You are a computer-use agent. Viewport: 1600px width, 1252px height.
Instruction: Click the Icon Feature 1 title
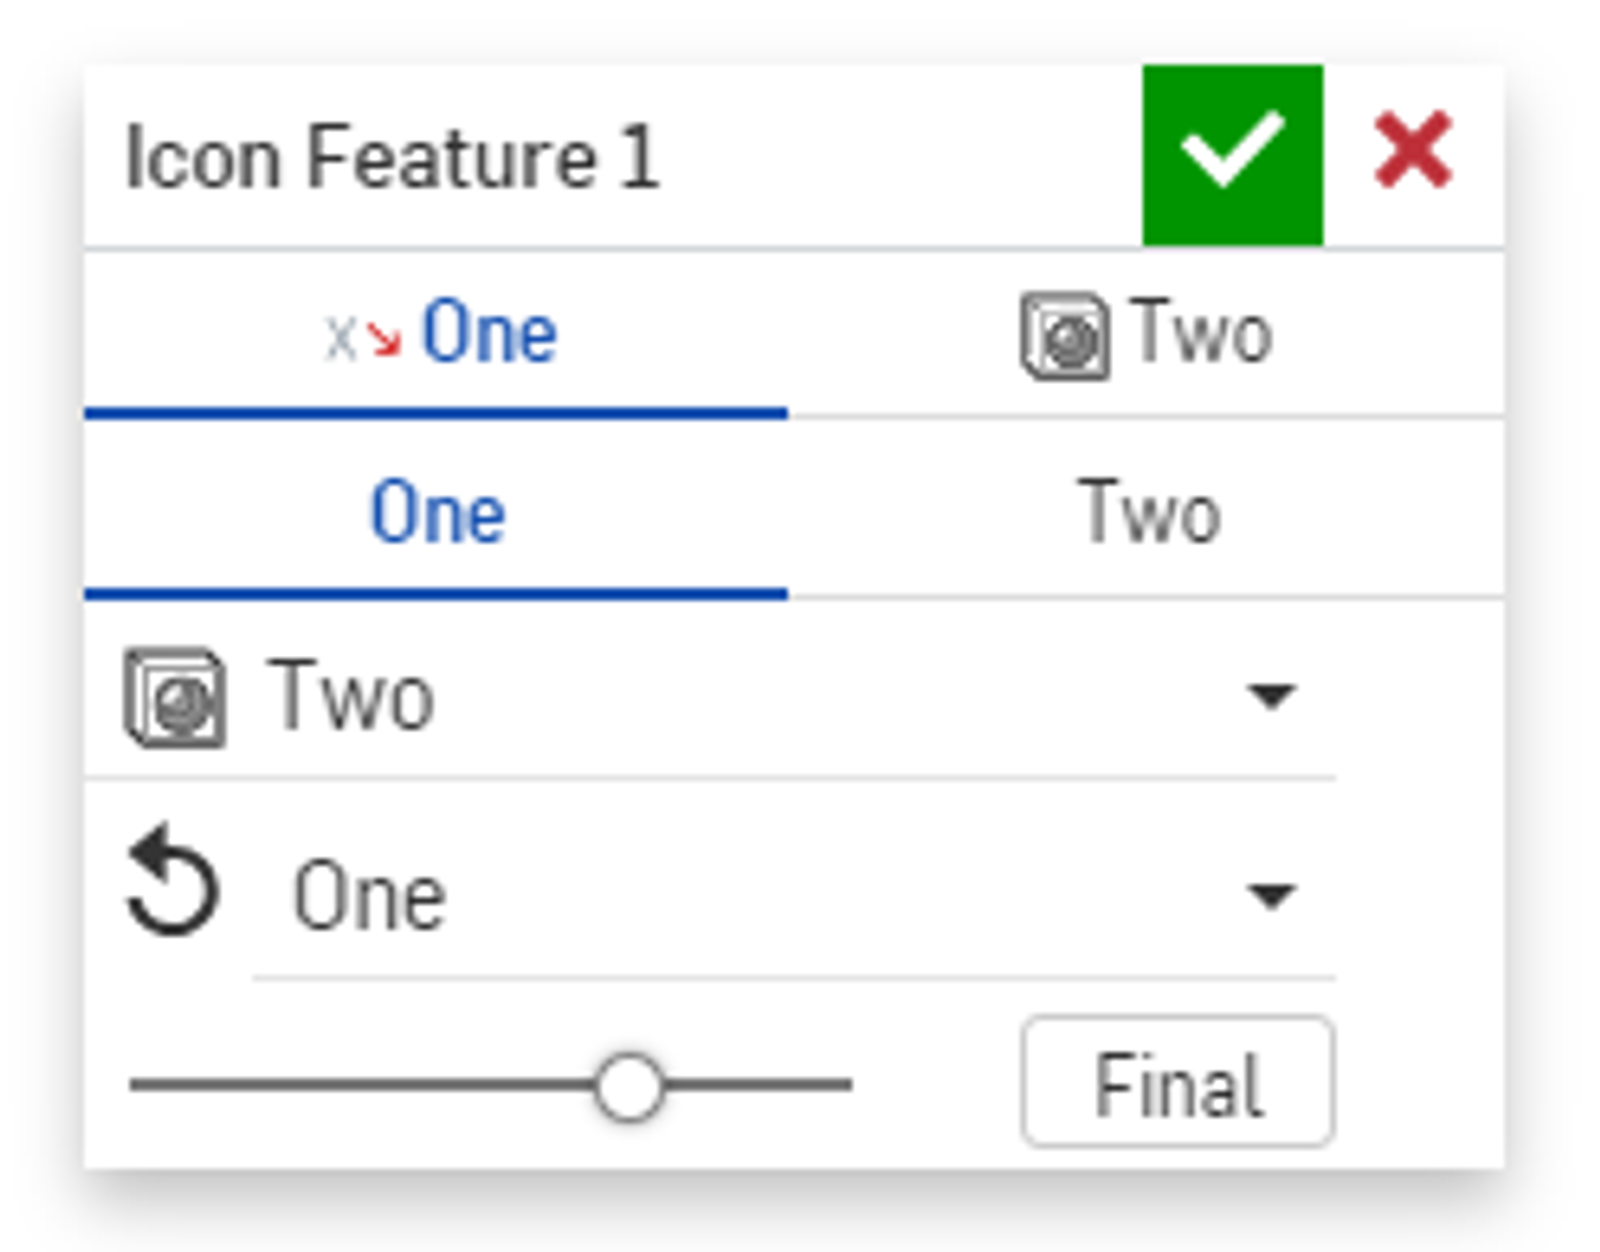coord(392,158)
